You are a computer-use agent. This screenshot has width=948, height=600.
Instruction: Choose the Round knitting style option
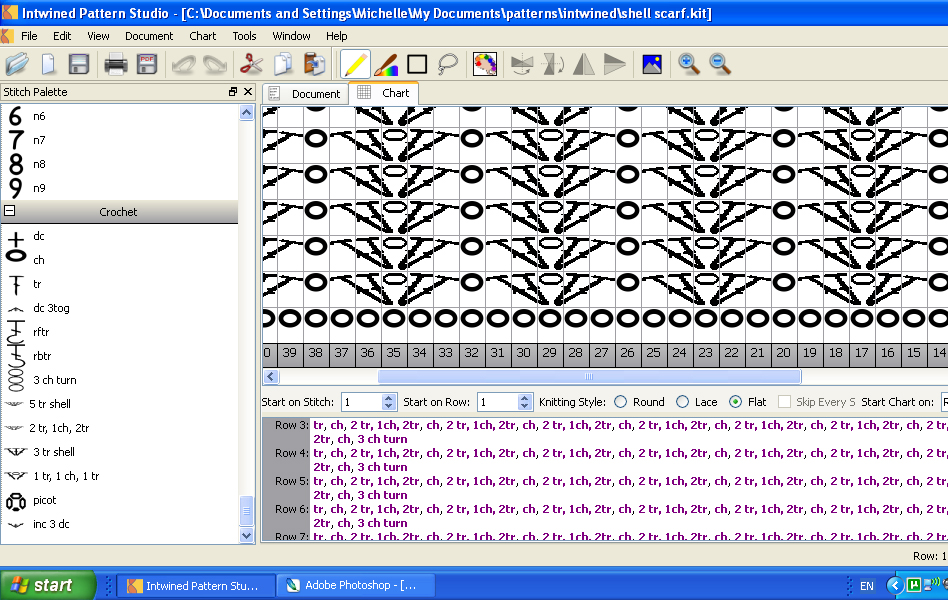[622, 399]
